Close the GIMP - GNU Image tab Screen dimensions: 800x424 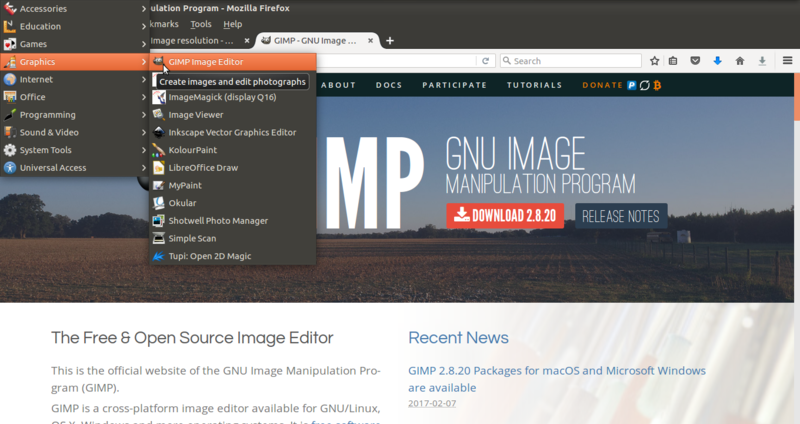370,40
